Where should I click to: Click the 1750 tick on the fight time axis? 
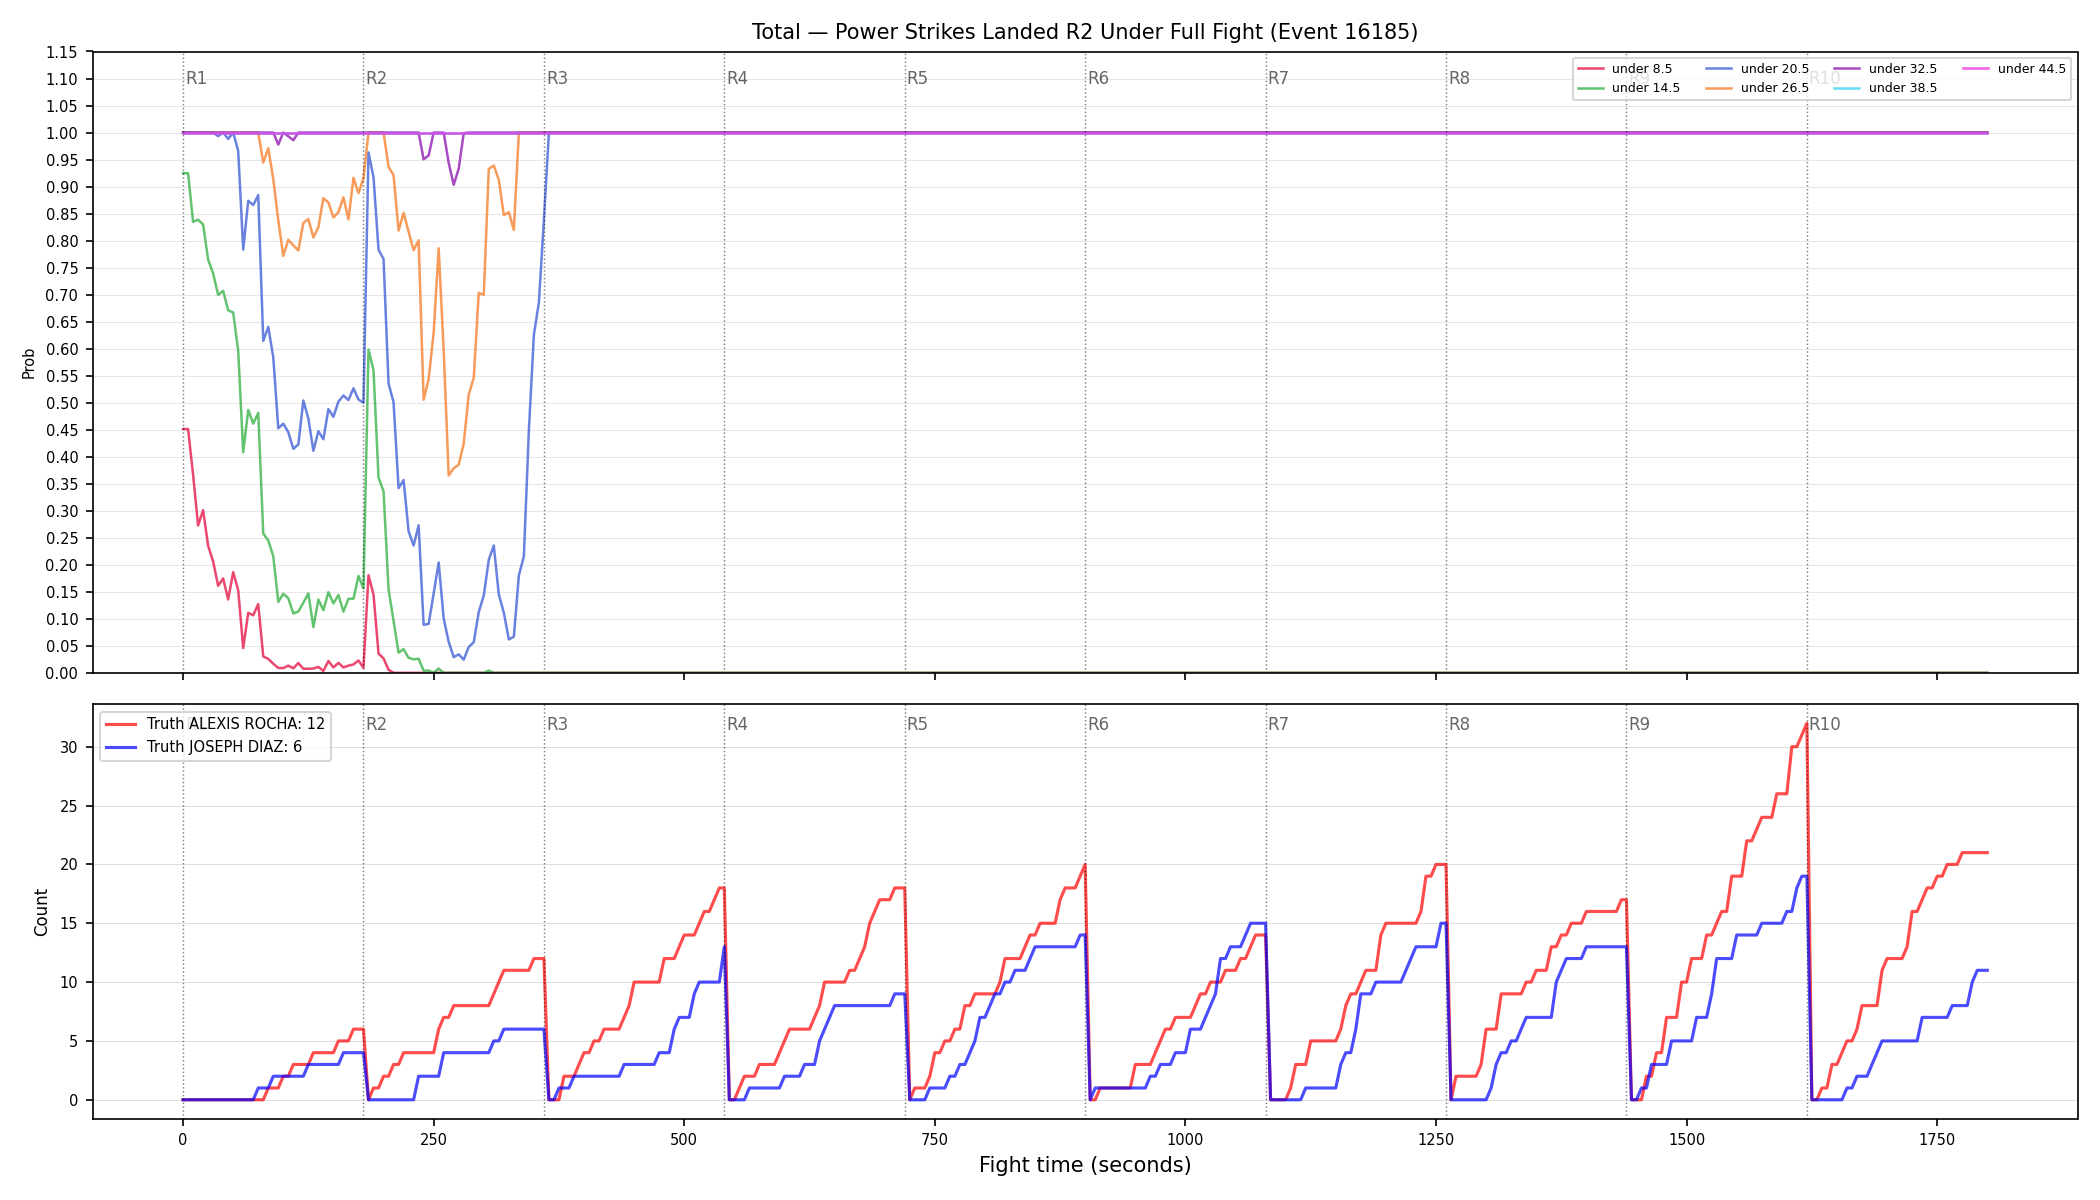(x=1937, y=1139)
